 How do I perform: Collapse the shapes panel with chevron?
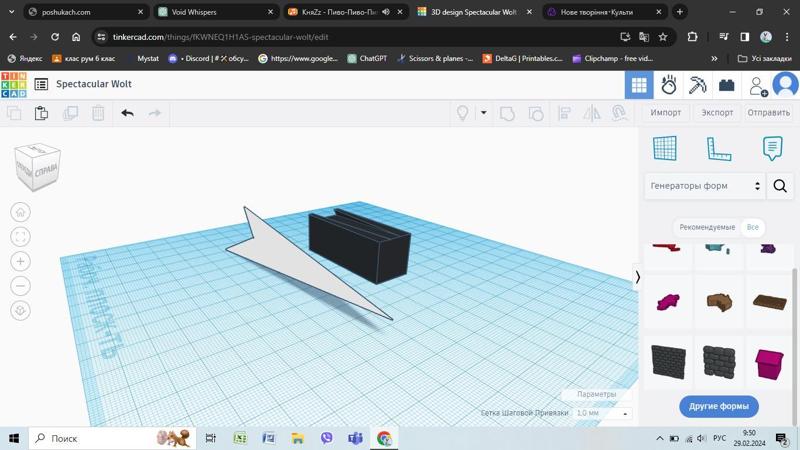pos(638,277)
